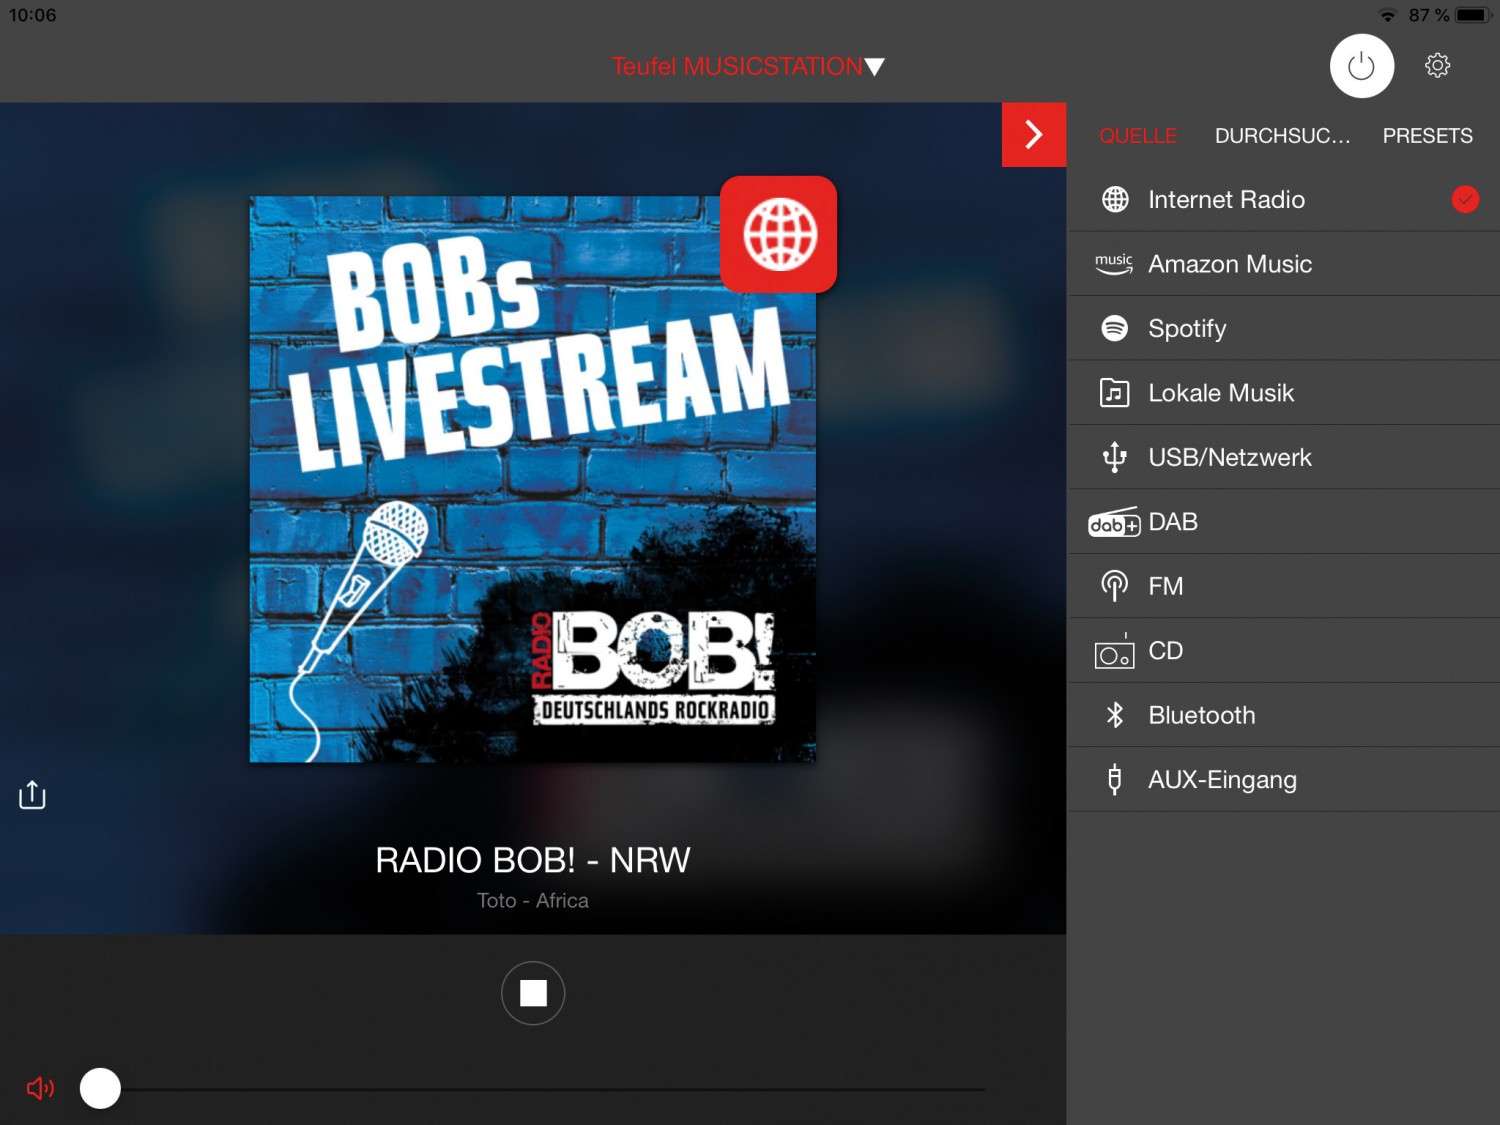The image size is (1500, 1125).
Task: Click the Amazon Music logo icon
Action: [1114, 264]
